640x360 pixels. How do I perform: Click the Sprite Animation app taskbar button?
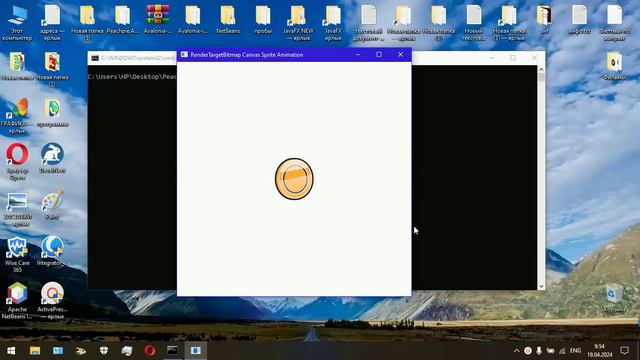coord(196,351)
